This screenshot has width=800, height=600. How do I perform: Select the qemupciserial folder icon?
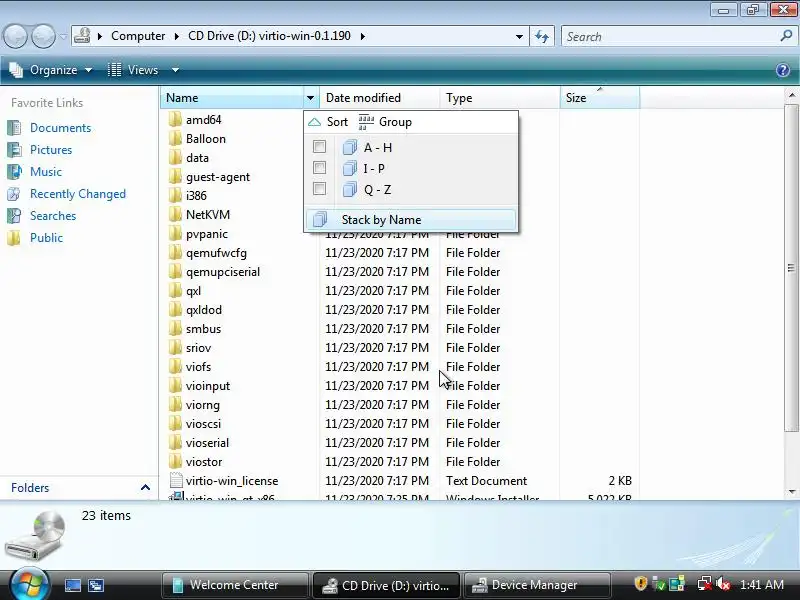175,271
